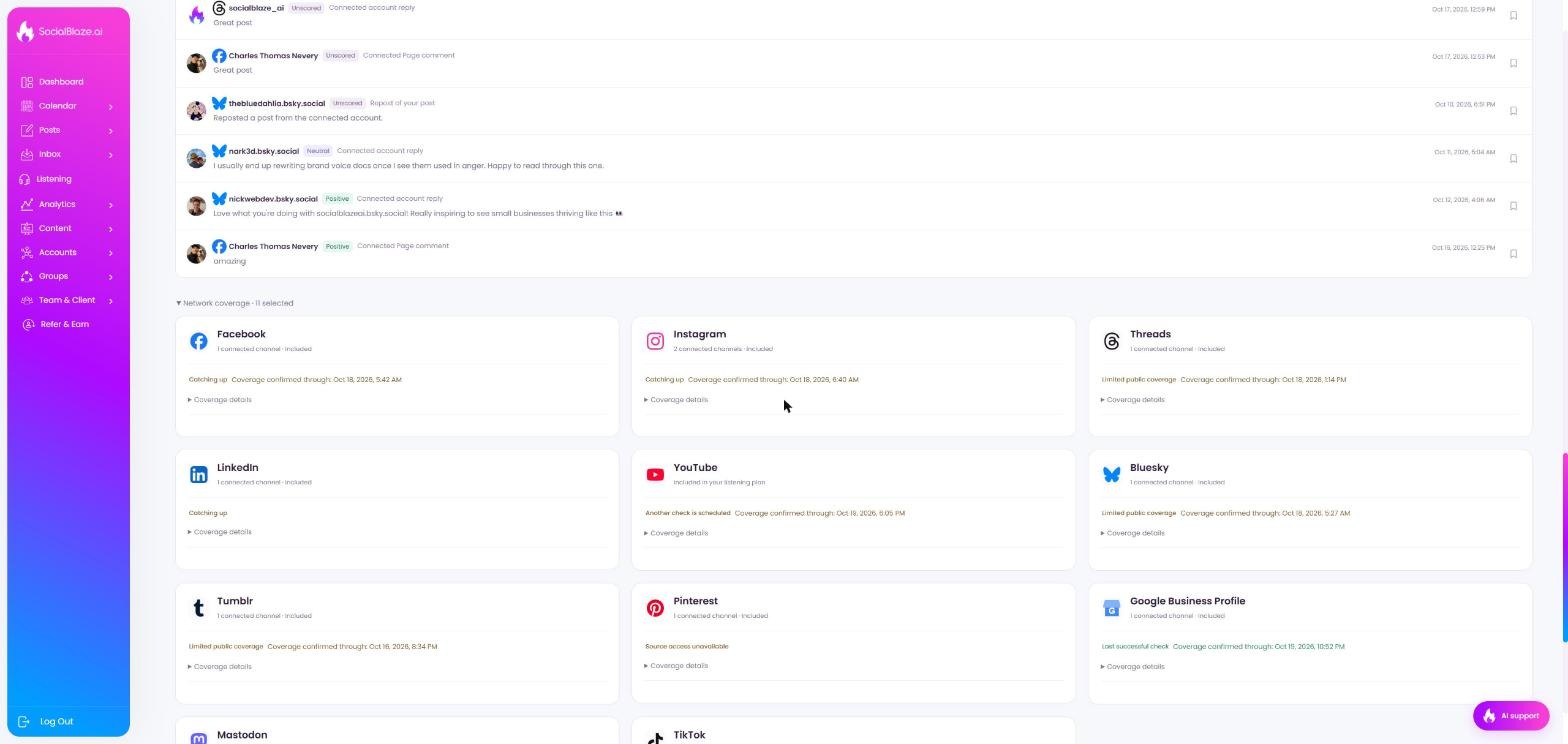The height and width of the screenshot is (744, 1568).
Task: Expand the Inbox sidebar submenu
Action: coord(110,155)
